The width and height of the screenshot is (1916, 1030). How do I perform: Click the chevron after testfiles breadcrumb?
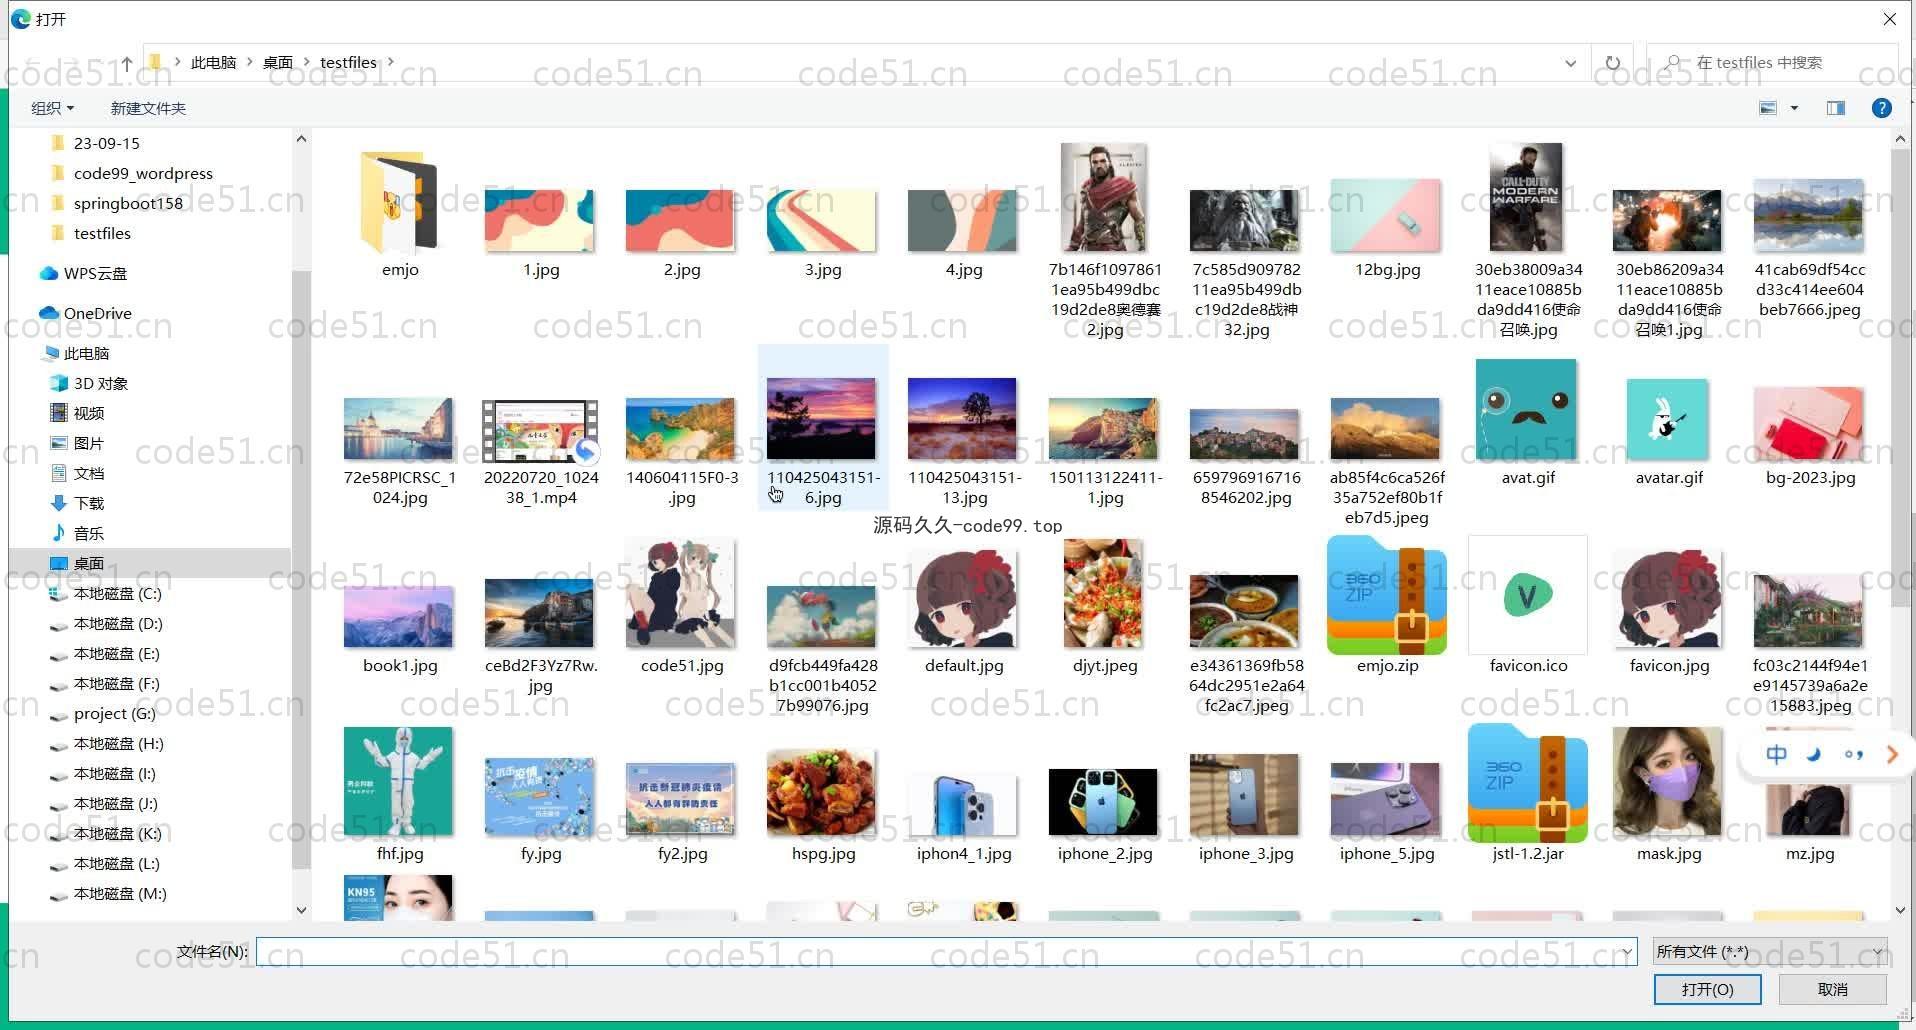point(391,62)
